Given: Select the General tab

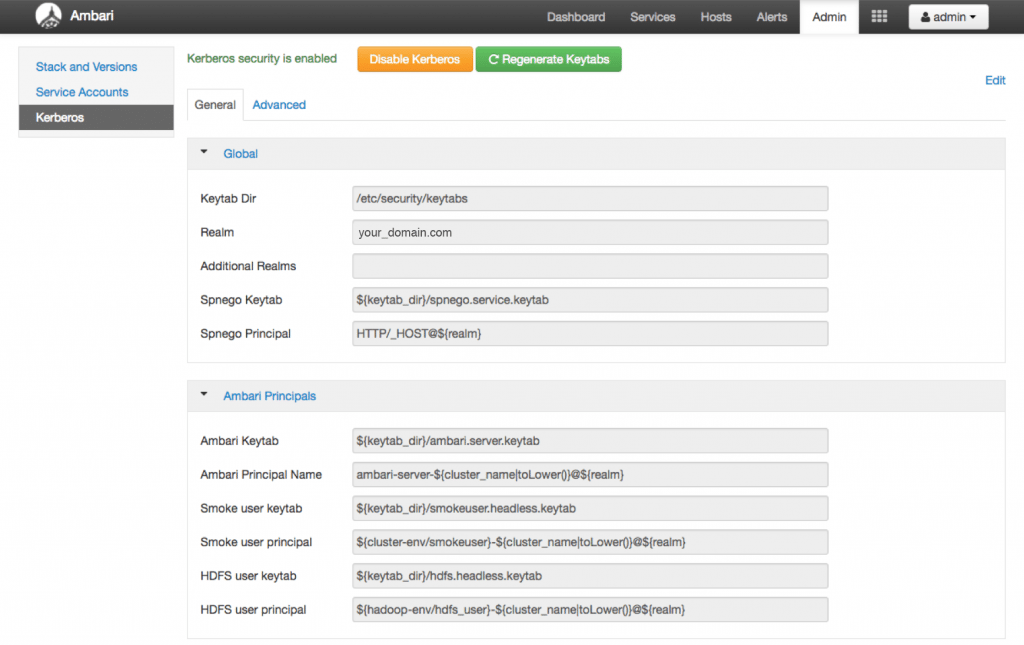Looking at the screenshot, I should [215, 103].
